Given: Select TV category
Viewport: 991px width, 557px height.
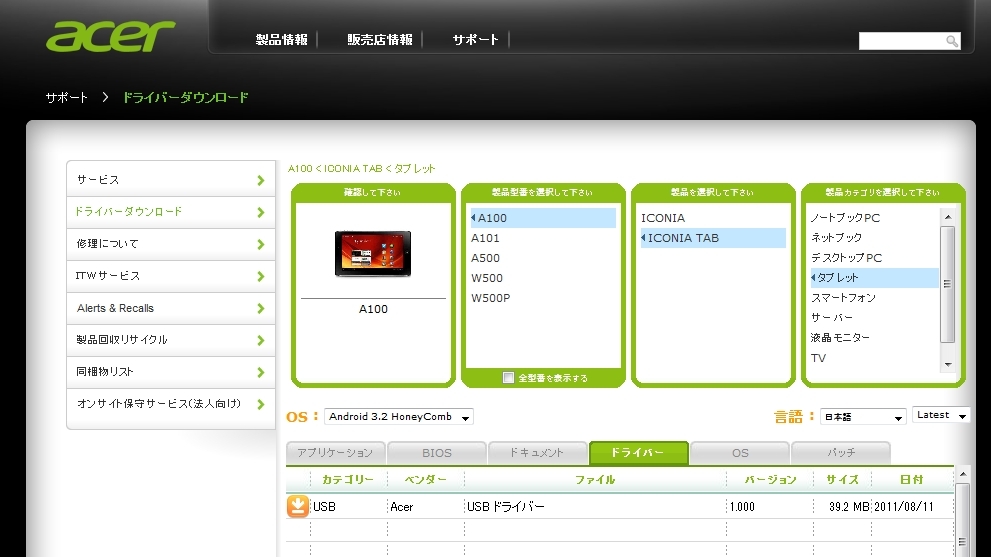Looking at the screenshot, I should pyautogui.click(x=818, y=358).
